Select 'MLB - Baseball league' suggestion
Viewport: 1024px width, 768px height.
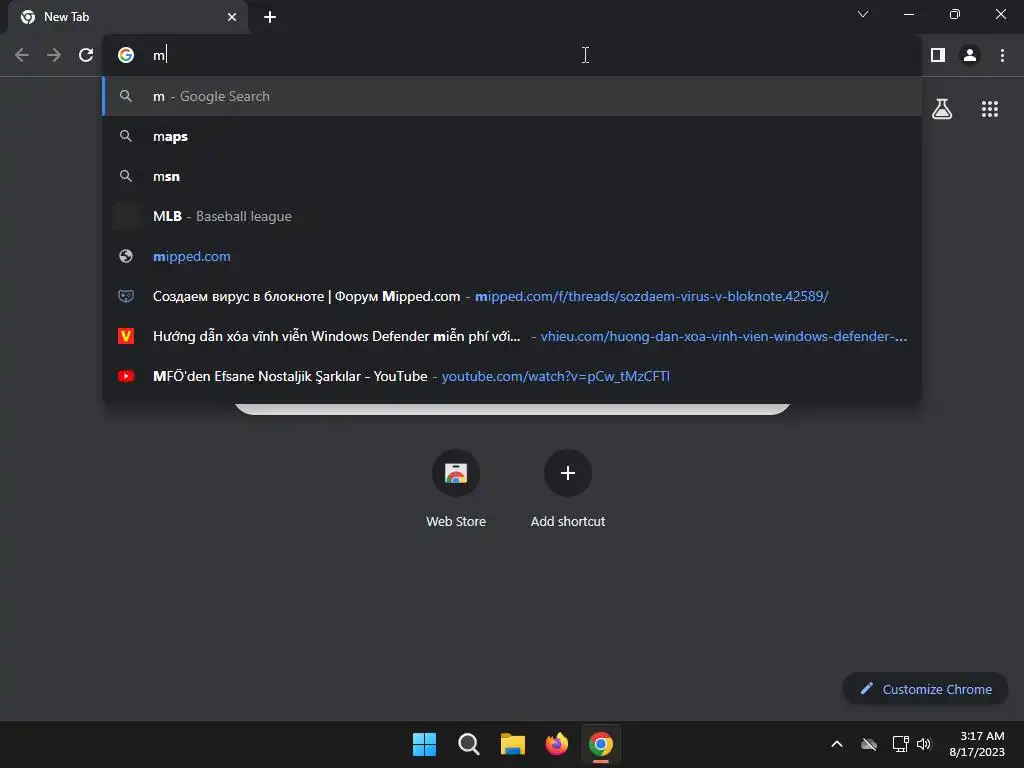512,216
